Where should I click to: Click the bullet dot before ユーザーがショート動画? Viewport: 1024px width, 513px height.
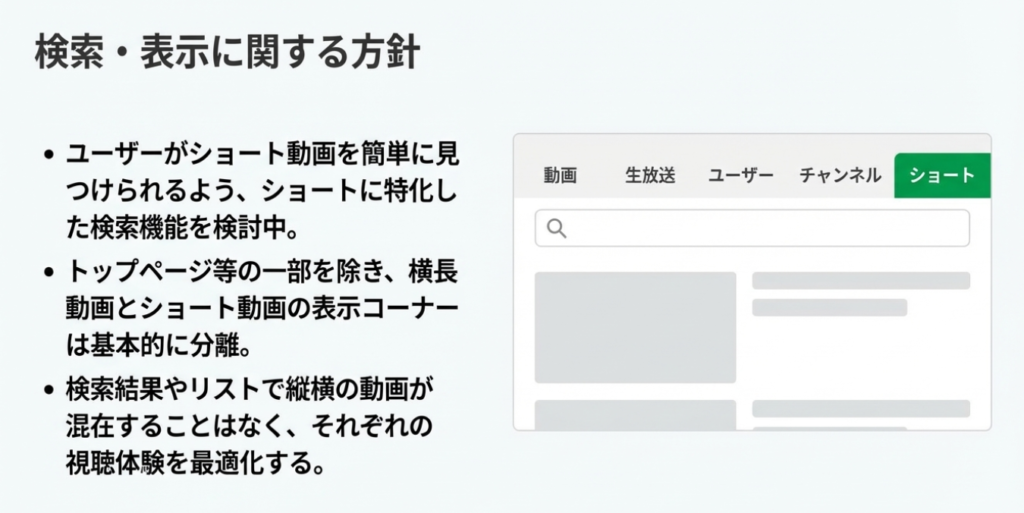tap(49, 156)
